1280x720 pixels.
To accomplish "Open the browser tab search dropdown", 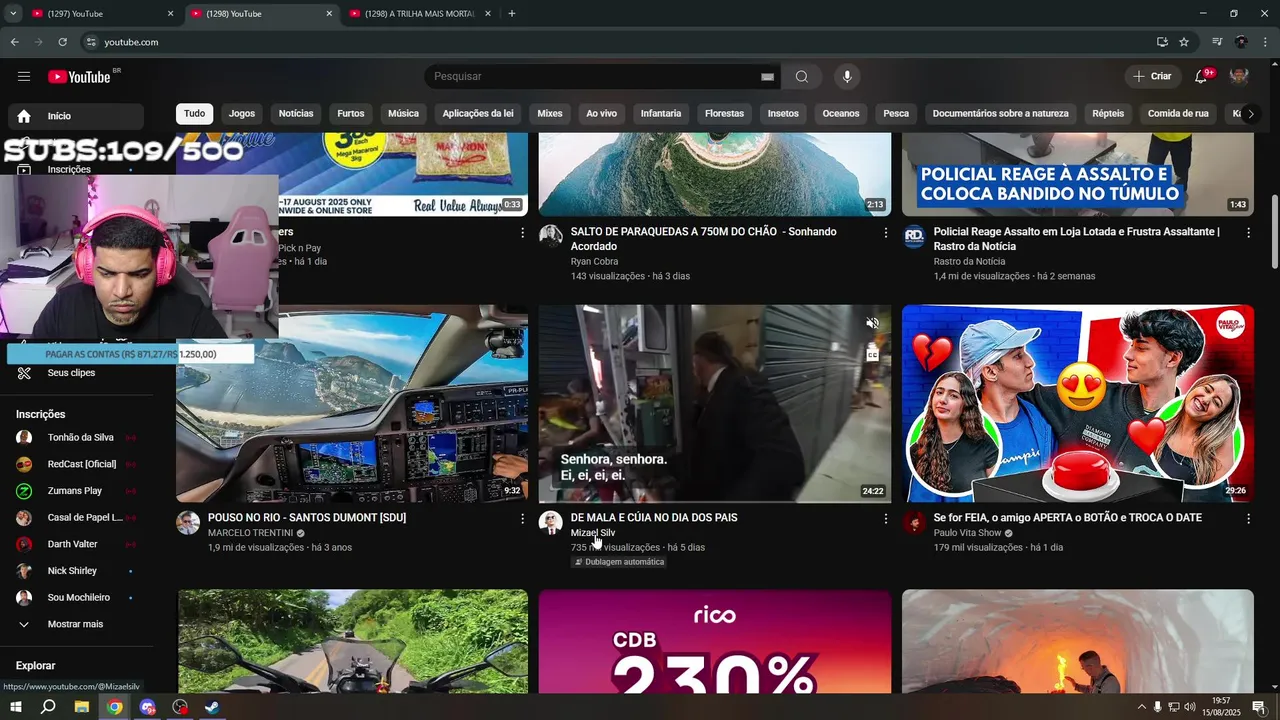I will (13, 14).
